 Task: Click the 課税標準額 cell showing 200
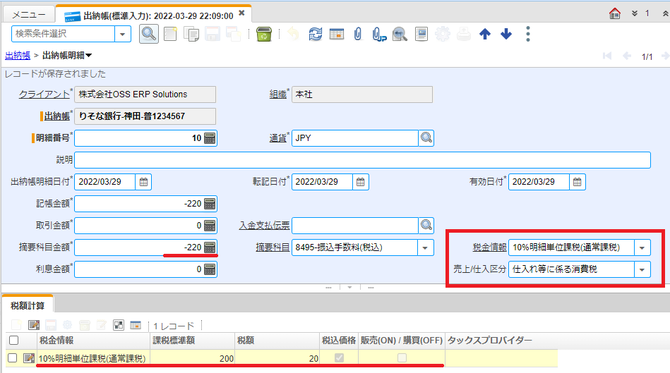(192, 358)
